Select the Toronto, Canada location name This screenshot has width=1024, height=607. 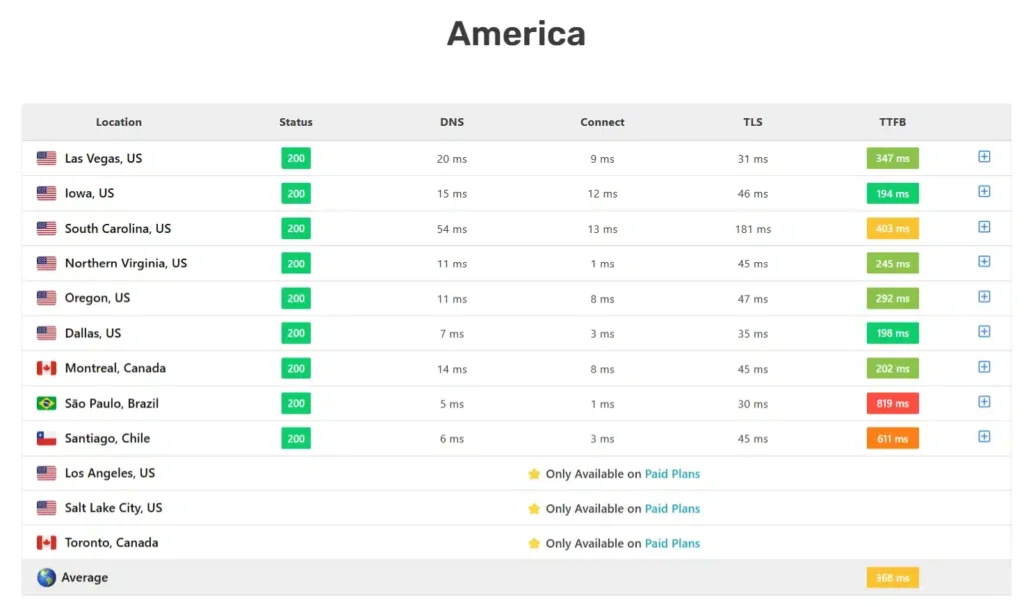pyautogui.click(x=111, y=542)
